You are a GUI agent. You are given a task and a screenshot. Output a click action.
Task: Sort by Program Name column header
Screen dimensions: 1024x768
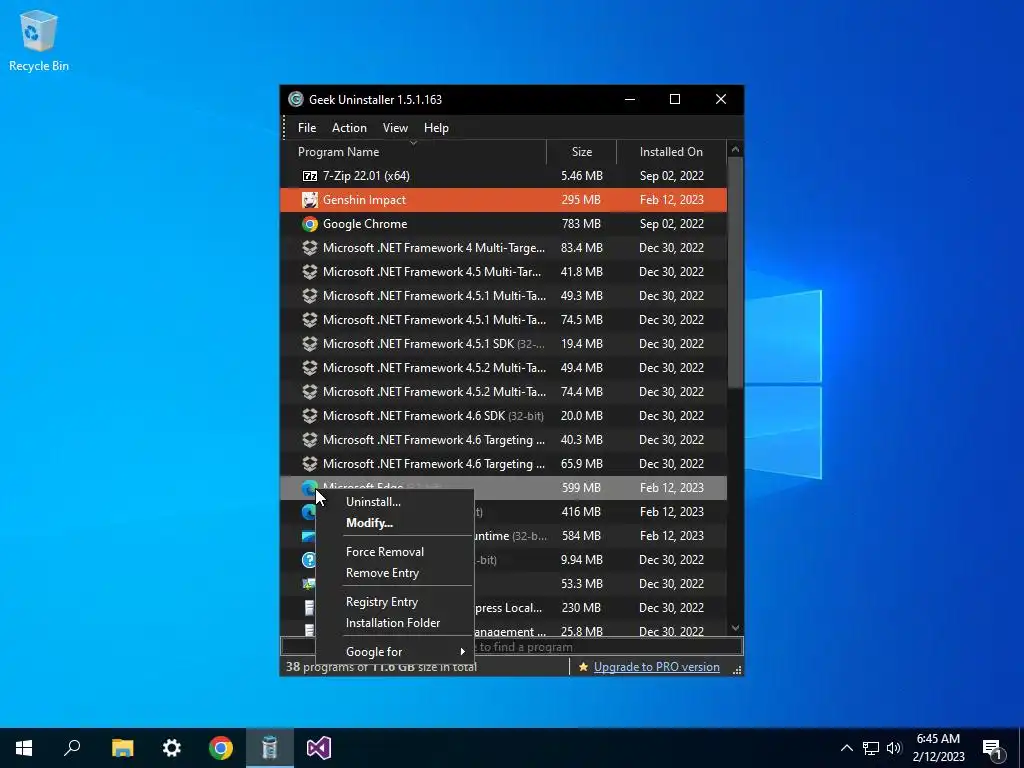pos(414,152)
